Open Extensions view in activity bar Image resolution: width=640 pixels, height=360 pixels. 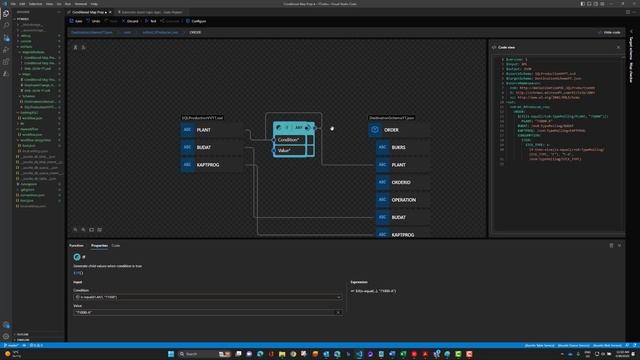6,62
